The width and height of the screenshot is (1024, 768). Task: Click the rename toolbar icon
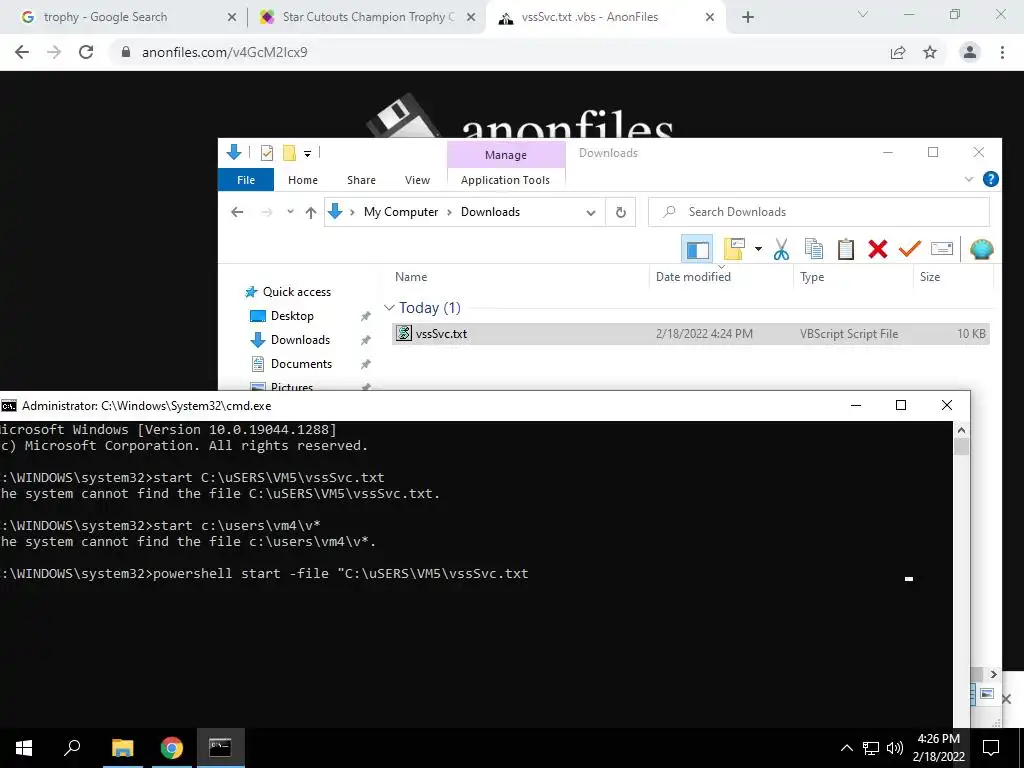[x=941, y=249]
